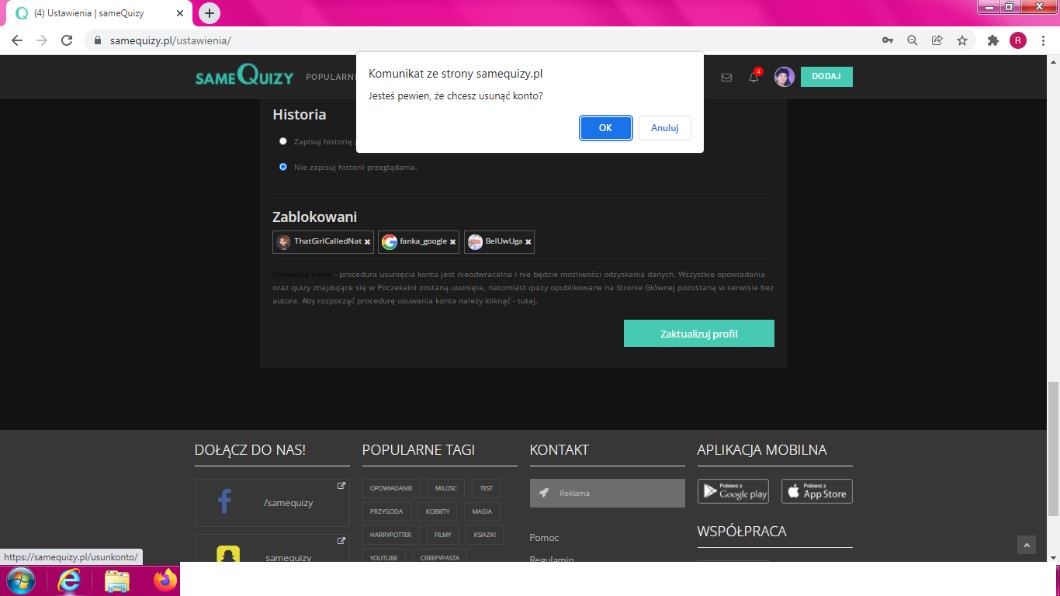Screen dimensions: 1060x596
Task: Click the teal DODAJ button
Action: 826,77
